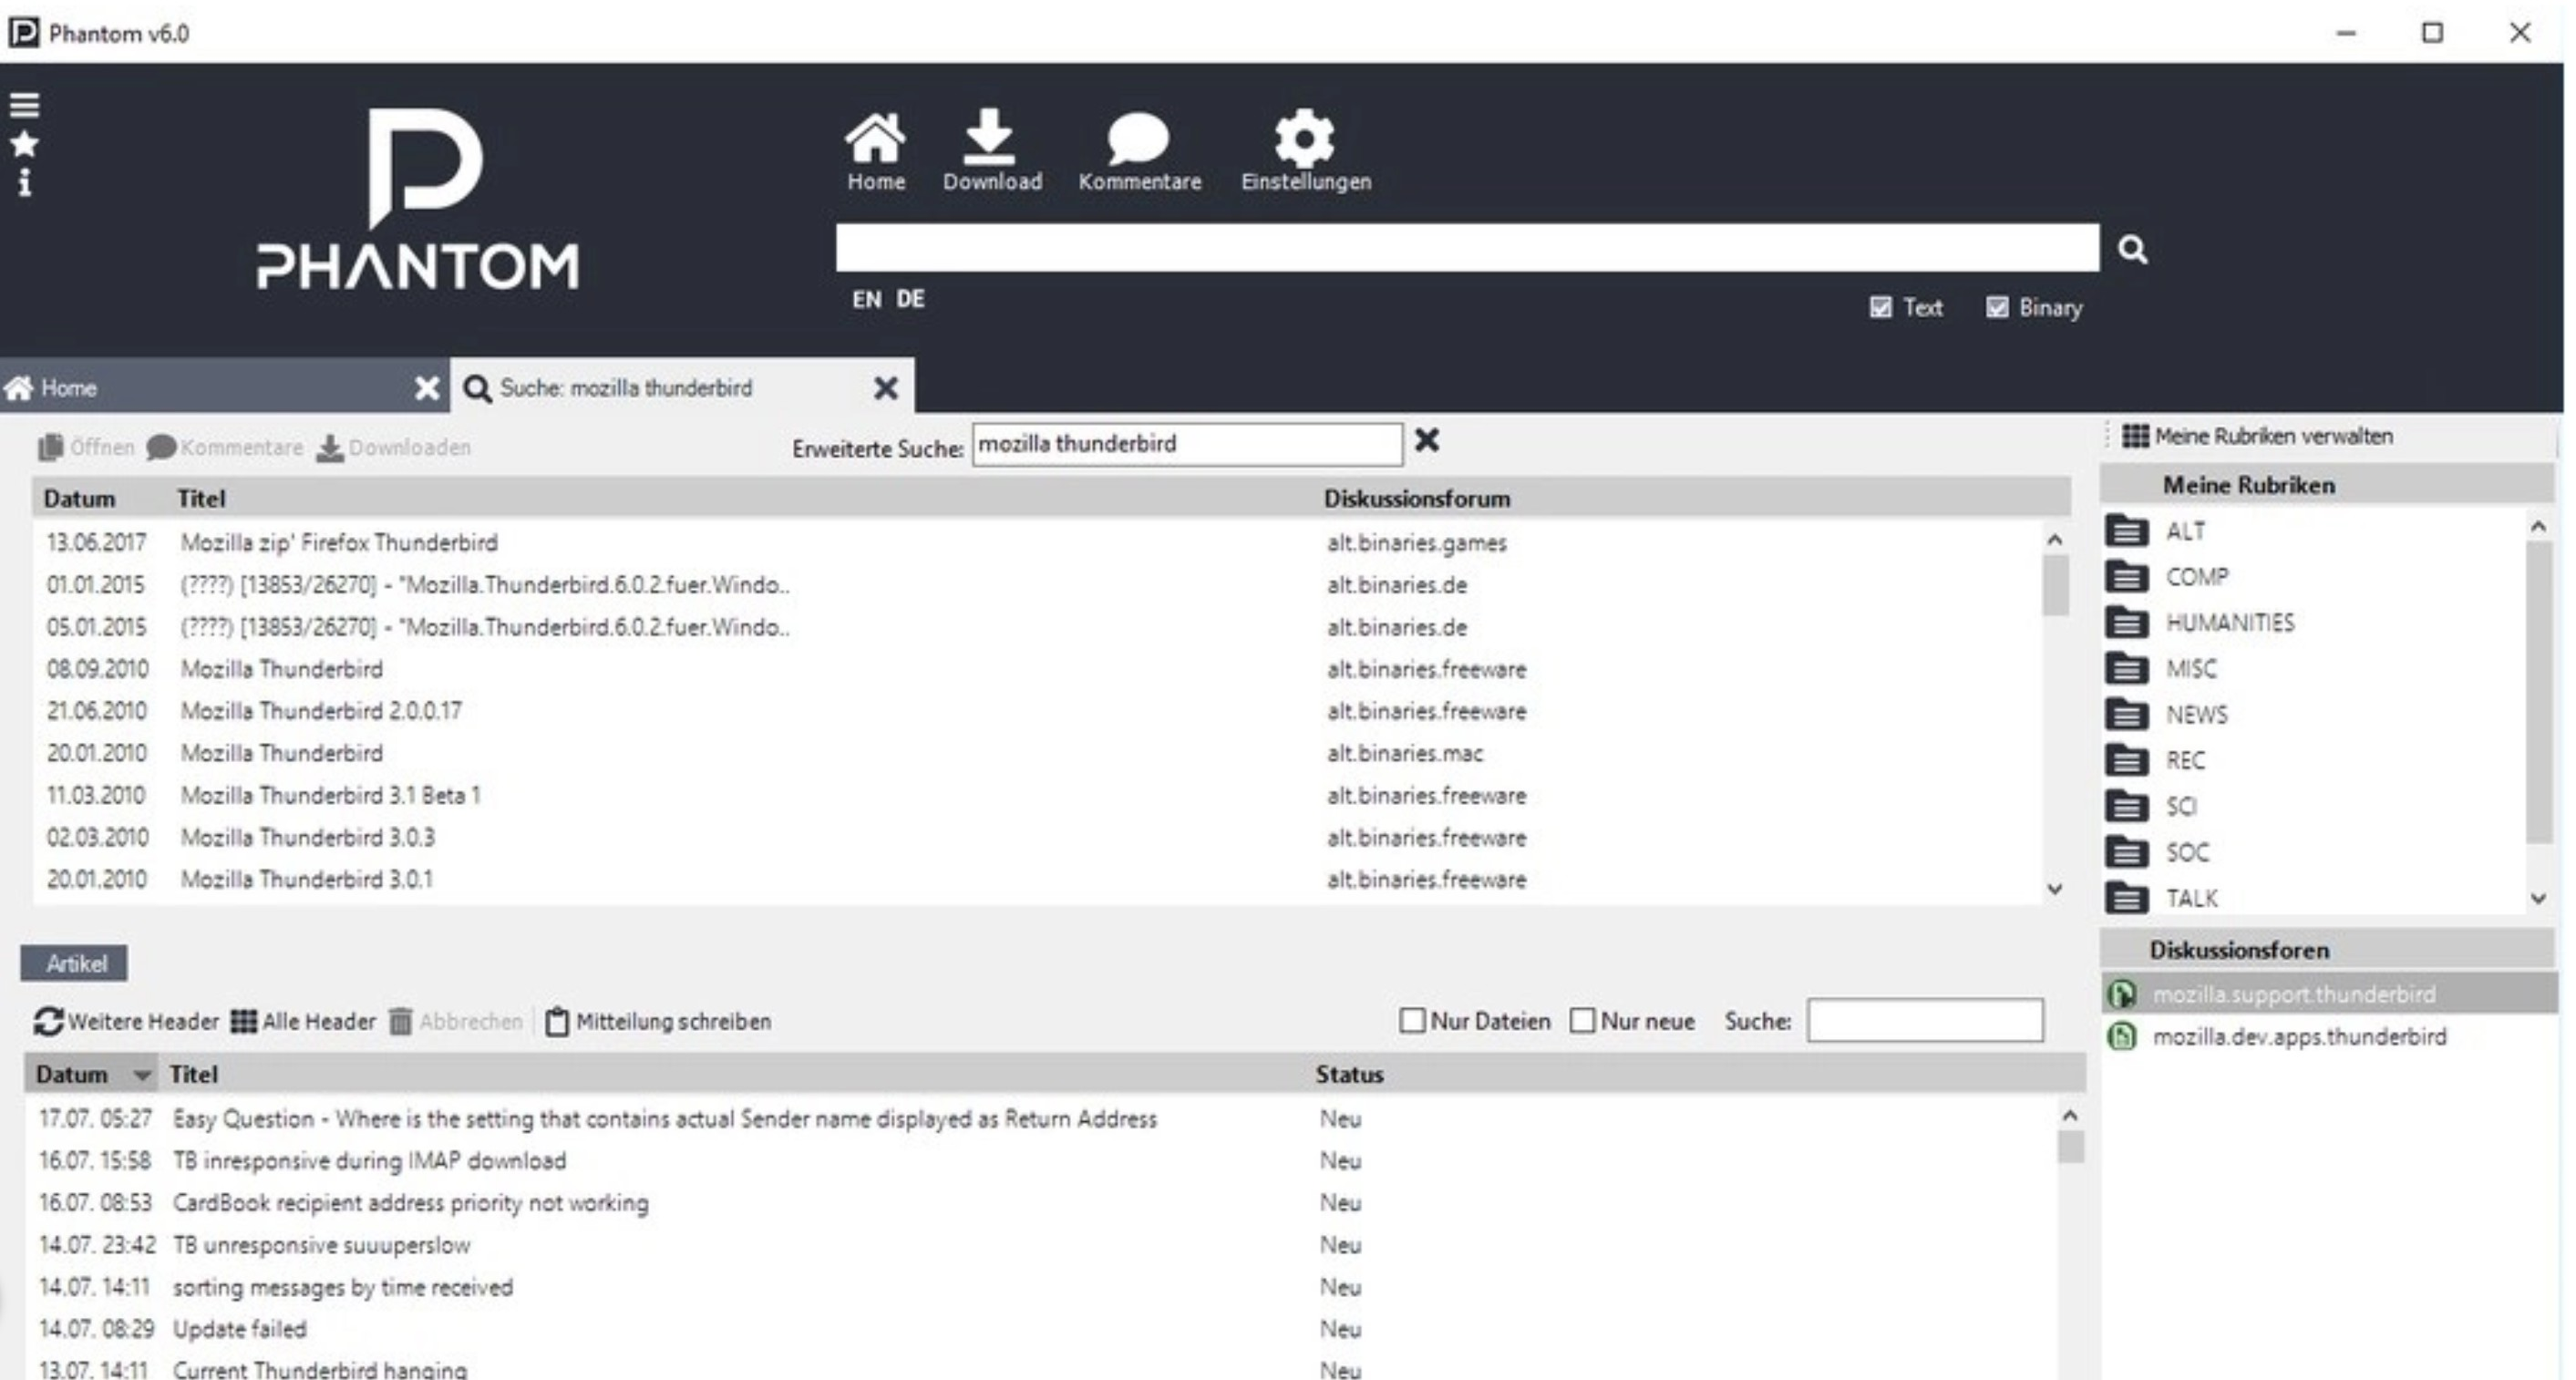Toggle the Binary checkbox
The width and height of the screenshot is (2576, 1380).
click(x=1996, y=307)
